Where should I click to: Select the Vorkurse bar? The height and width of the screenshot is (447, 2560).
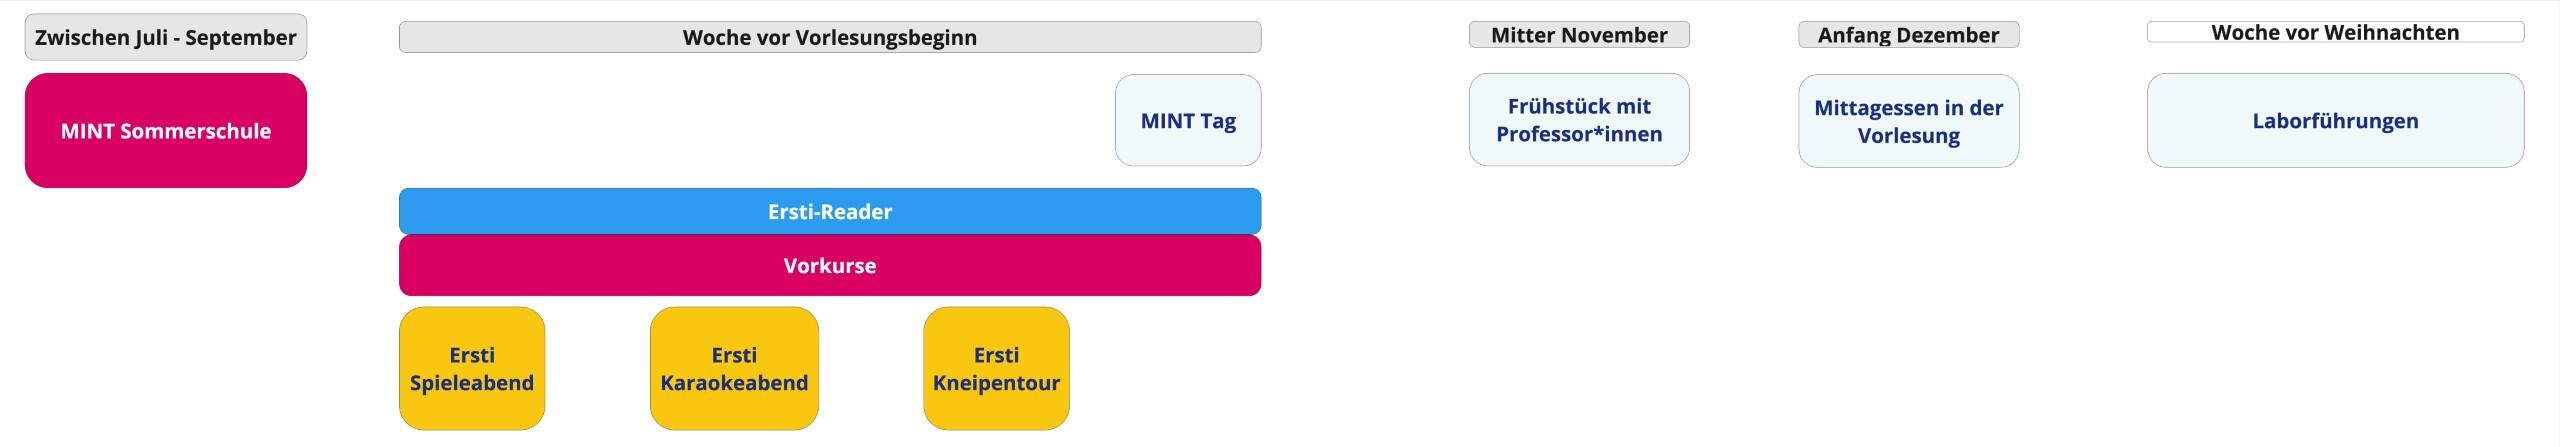click(x=829, y=265)
